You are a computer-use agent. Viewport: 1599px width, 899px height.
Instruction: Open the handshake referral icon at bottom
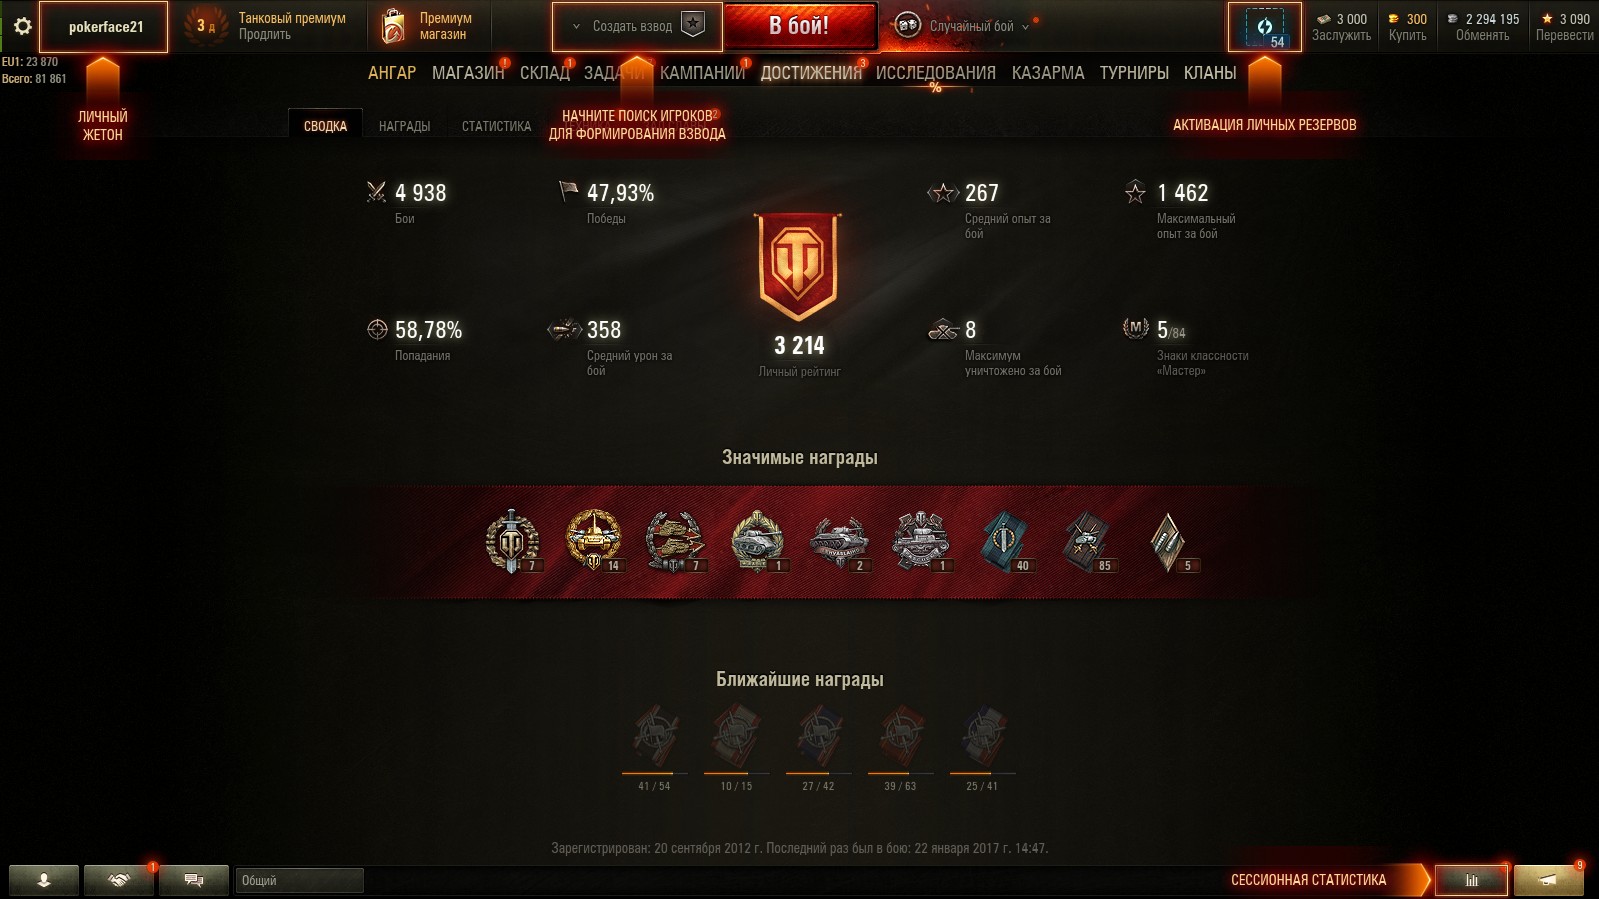point(119,880)
